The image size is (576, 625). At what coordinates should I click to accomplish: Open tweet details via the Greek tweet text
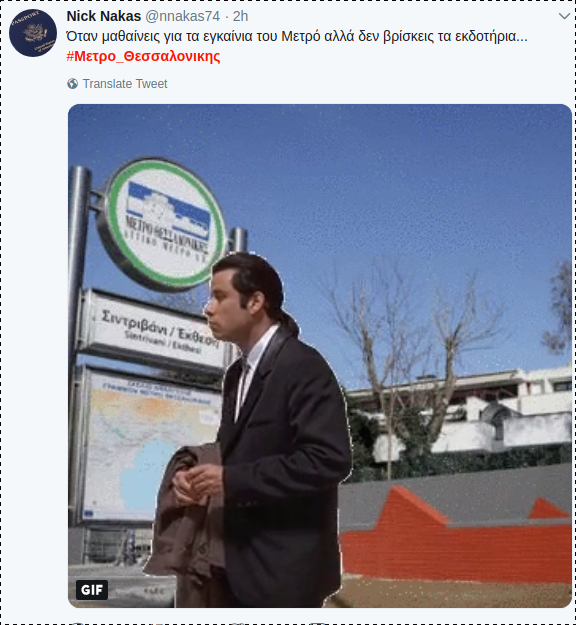[x=297, y=36]
